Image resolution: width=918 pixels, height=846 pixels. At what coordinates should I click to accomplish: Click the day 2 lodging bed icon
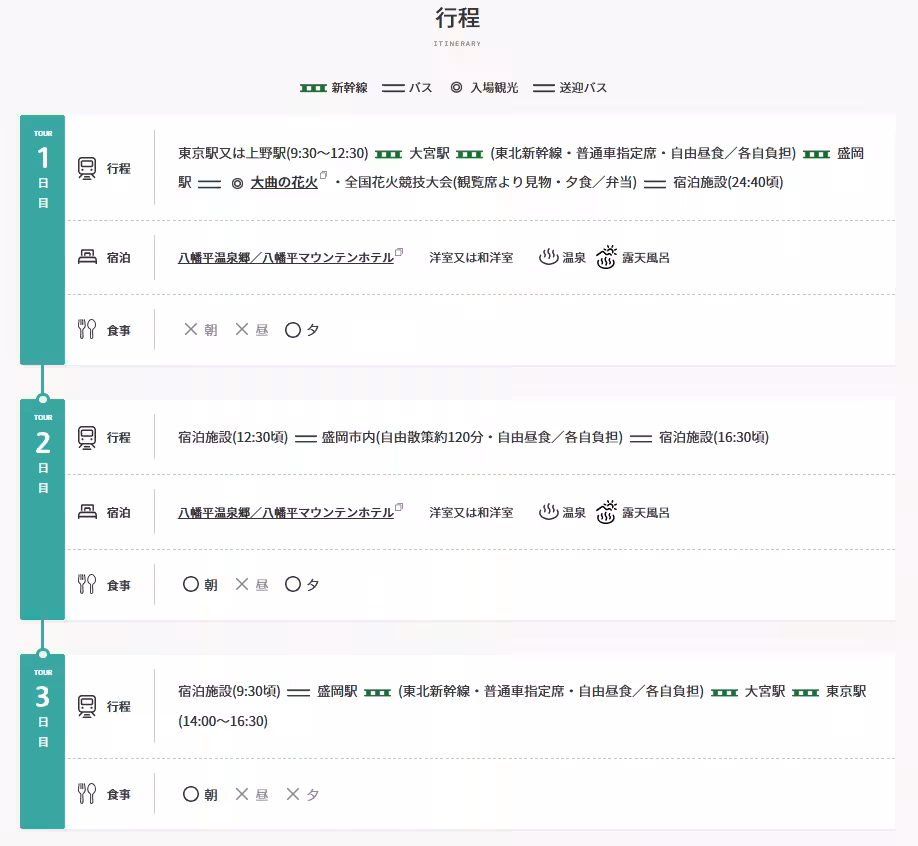tap(87, 512)
